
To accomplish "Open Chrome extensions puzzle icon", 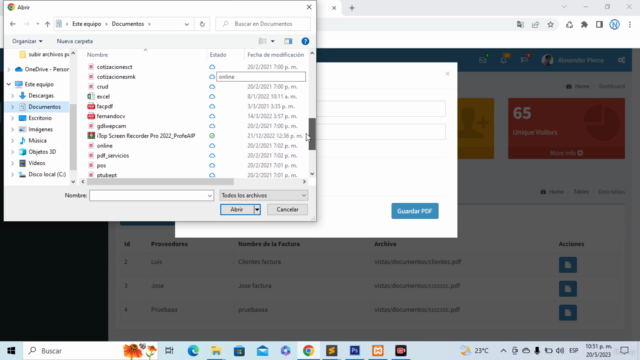I will coord(584,25).
